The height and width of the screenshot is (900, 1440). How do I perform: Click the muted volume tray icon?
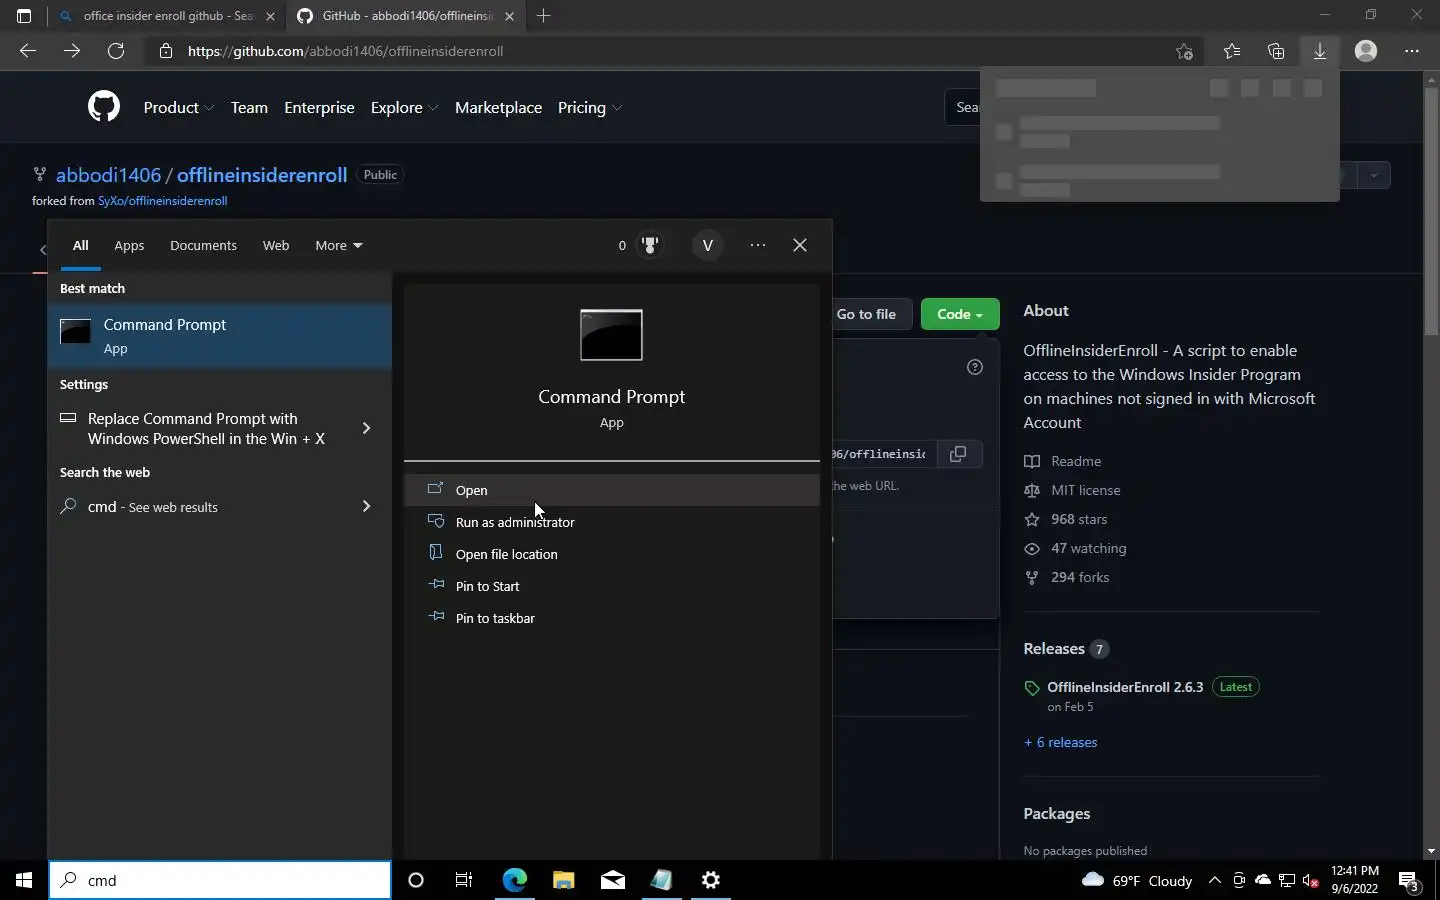pyautogui.click(x=1311, y=880)
